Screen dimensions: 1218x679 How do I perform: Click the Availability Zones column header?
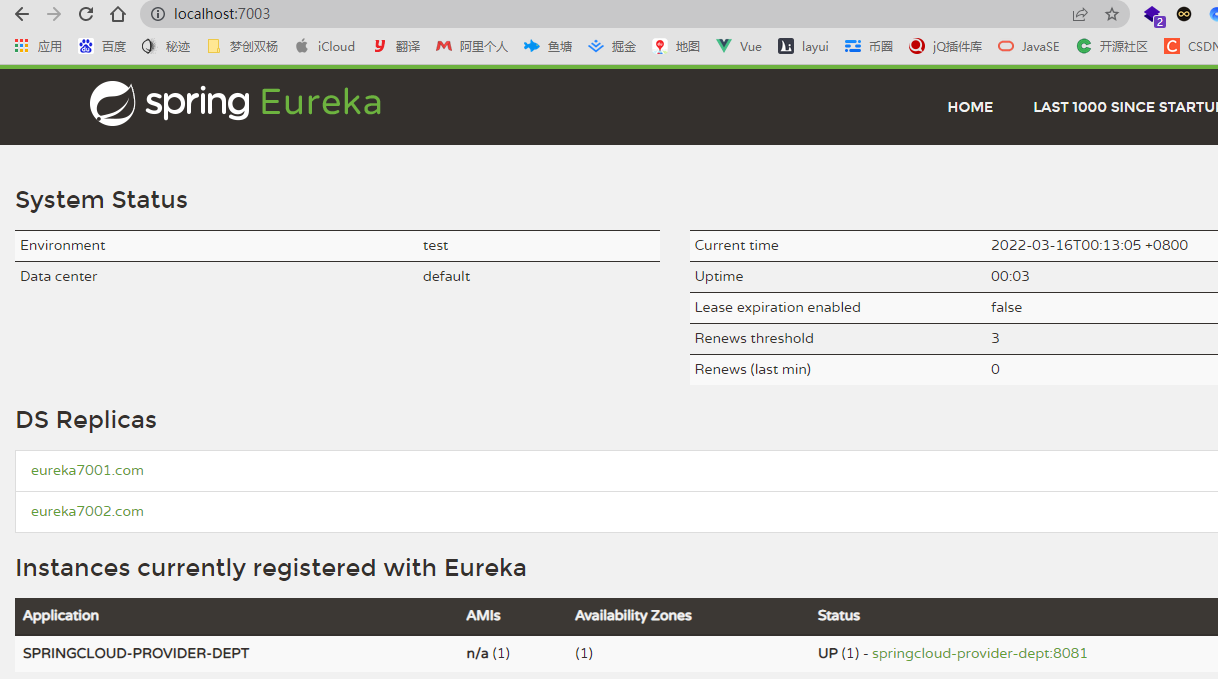(x=633, y=615)
